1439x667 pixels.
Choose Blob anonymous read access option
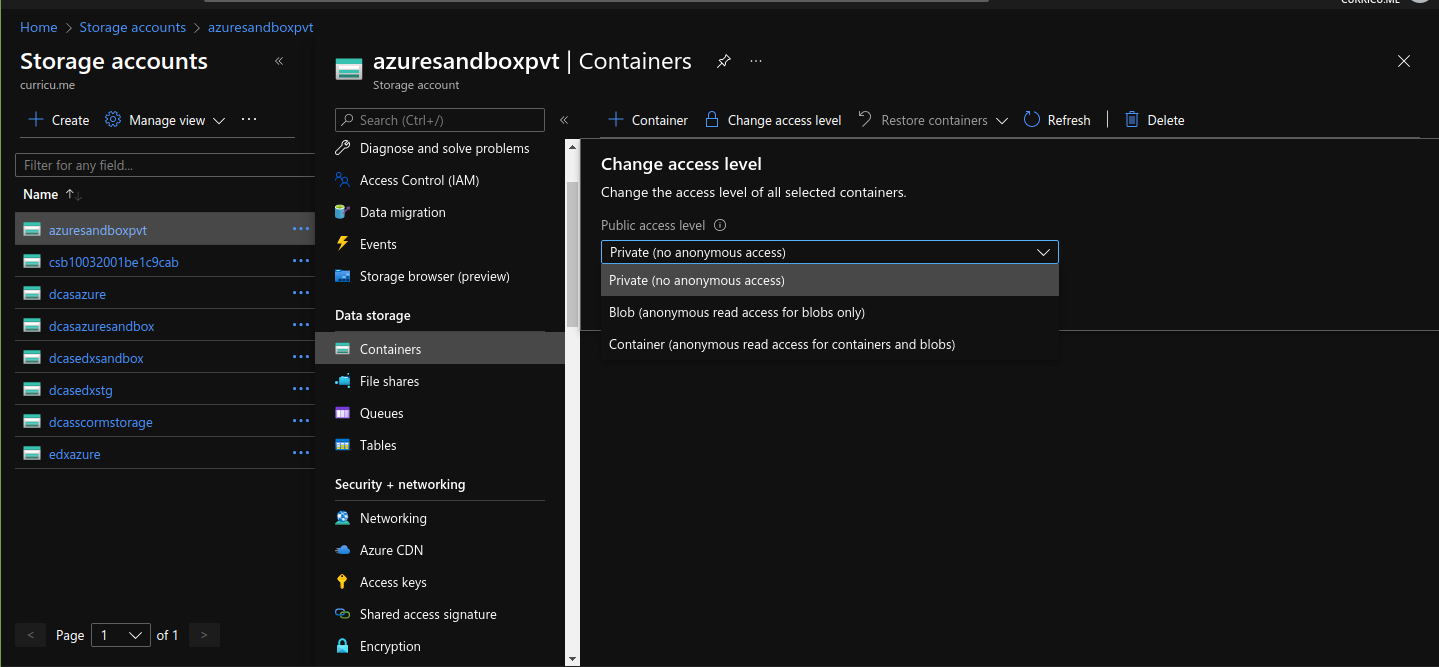click(829, 312)
